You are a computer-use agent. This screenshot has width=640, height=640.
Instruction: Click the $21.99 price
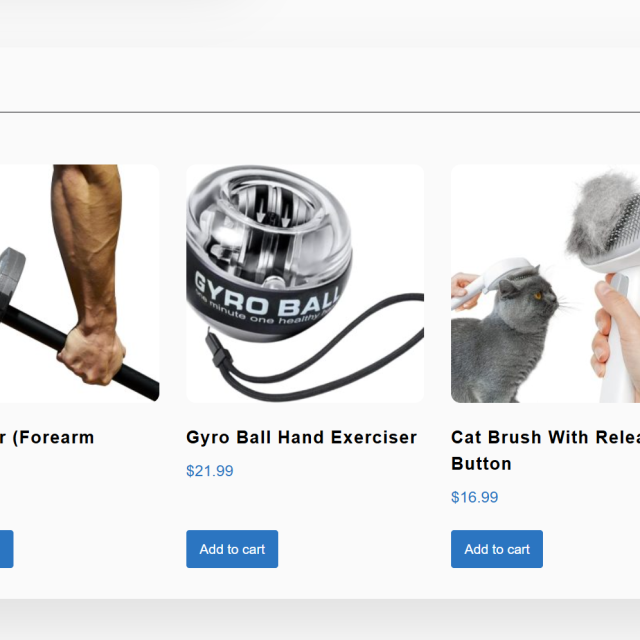(x=210, y=471)
